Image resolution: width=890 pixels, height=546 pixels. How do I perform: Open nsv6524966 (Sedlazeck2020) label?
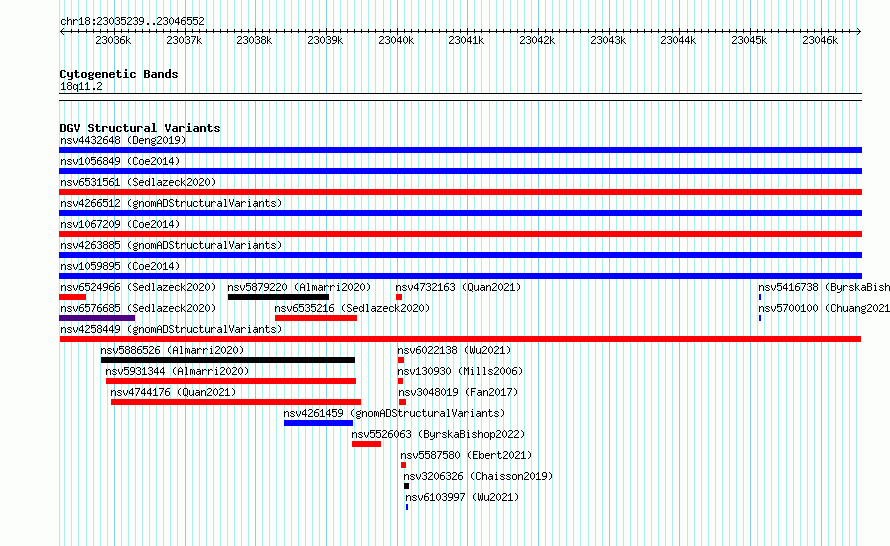click(138, 287)
